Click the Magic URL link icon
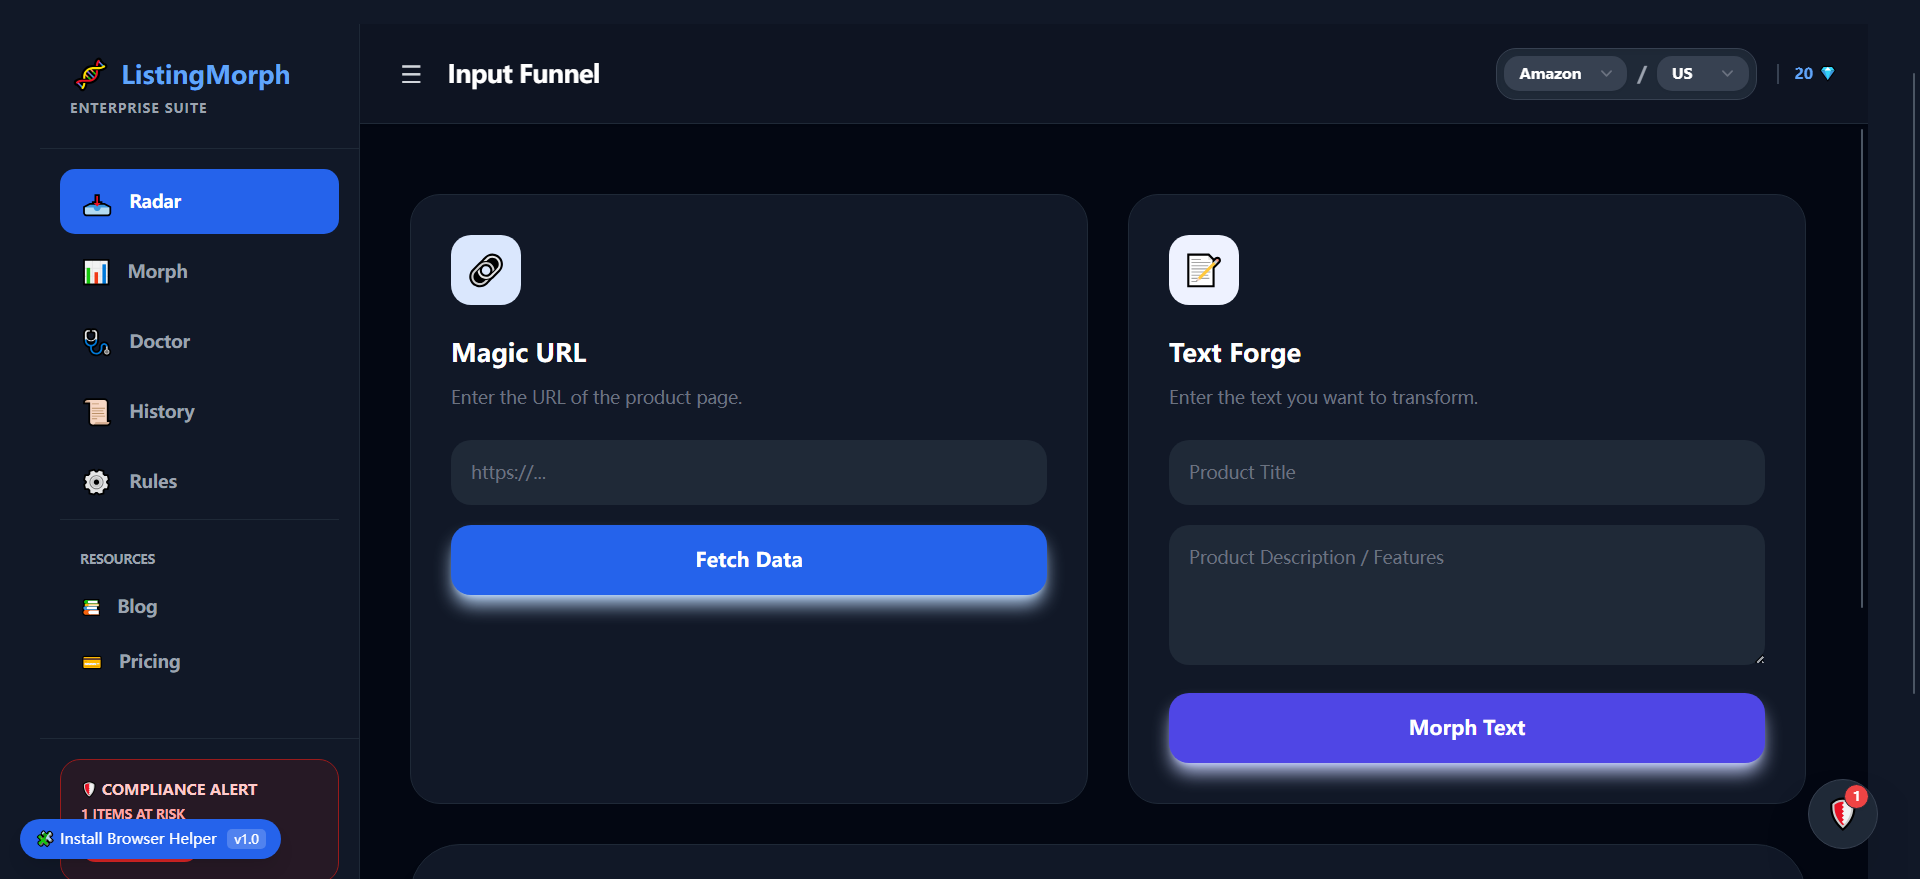Image resolution: width=1920 pixels, height=879 pixels. 486,269
